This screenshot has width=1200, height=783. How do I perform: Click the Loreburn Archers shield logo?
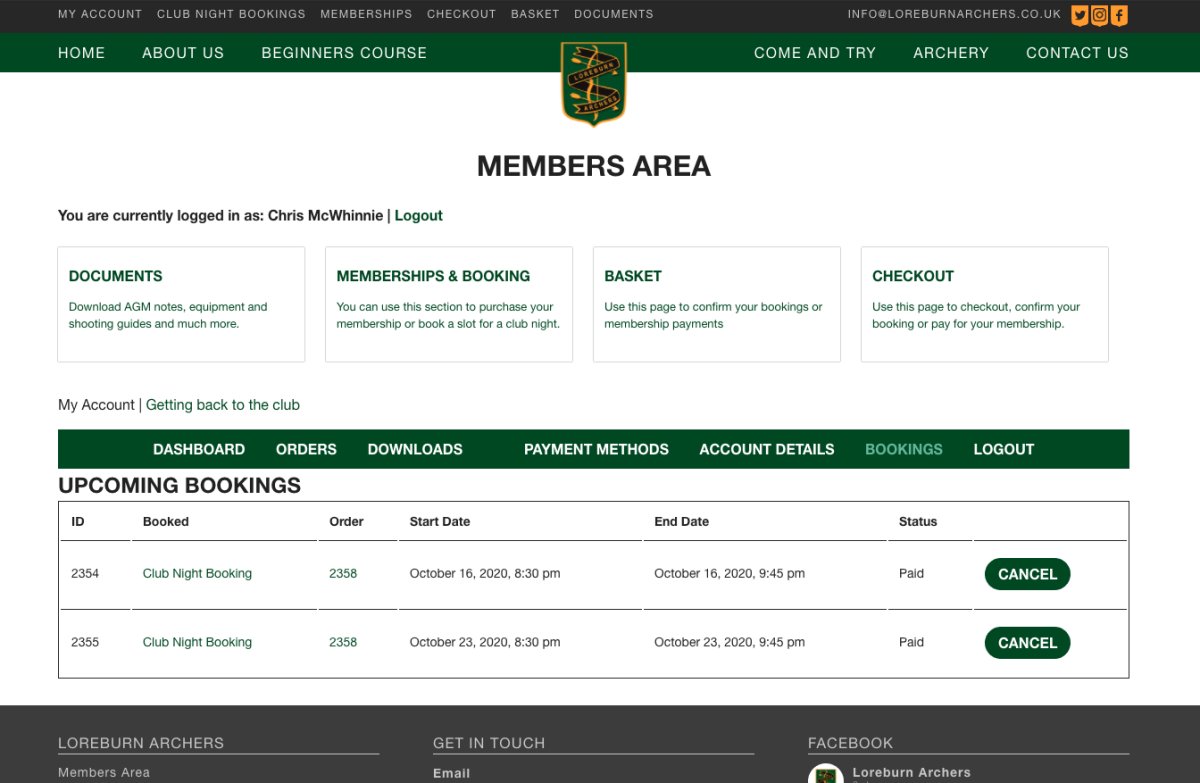coord(594,83)
